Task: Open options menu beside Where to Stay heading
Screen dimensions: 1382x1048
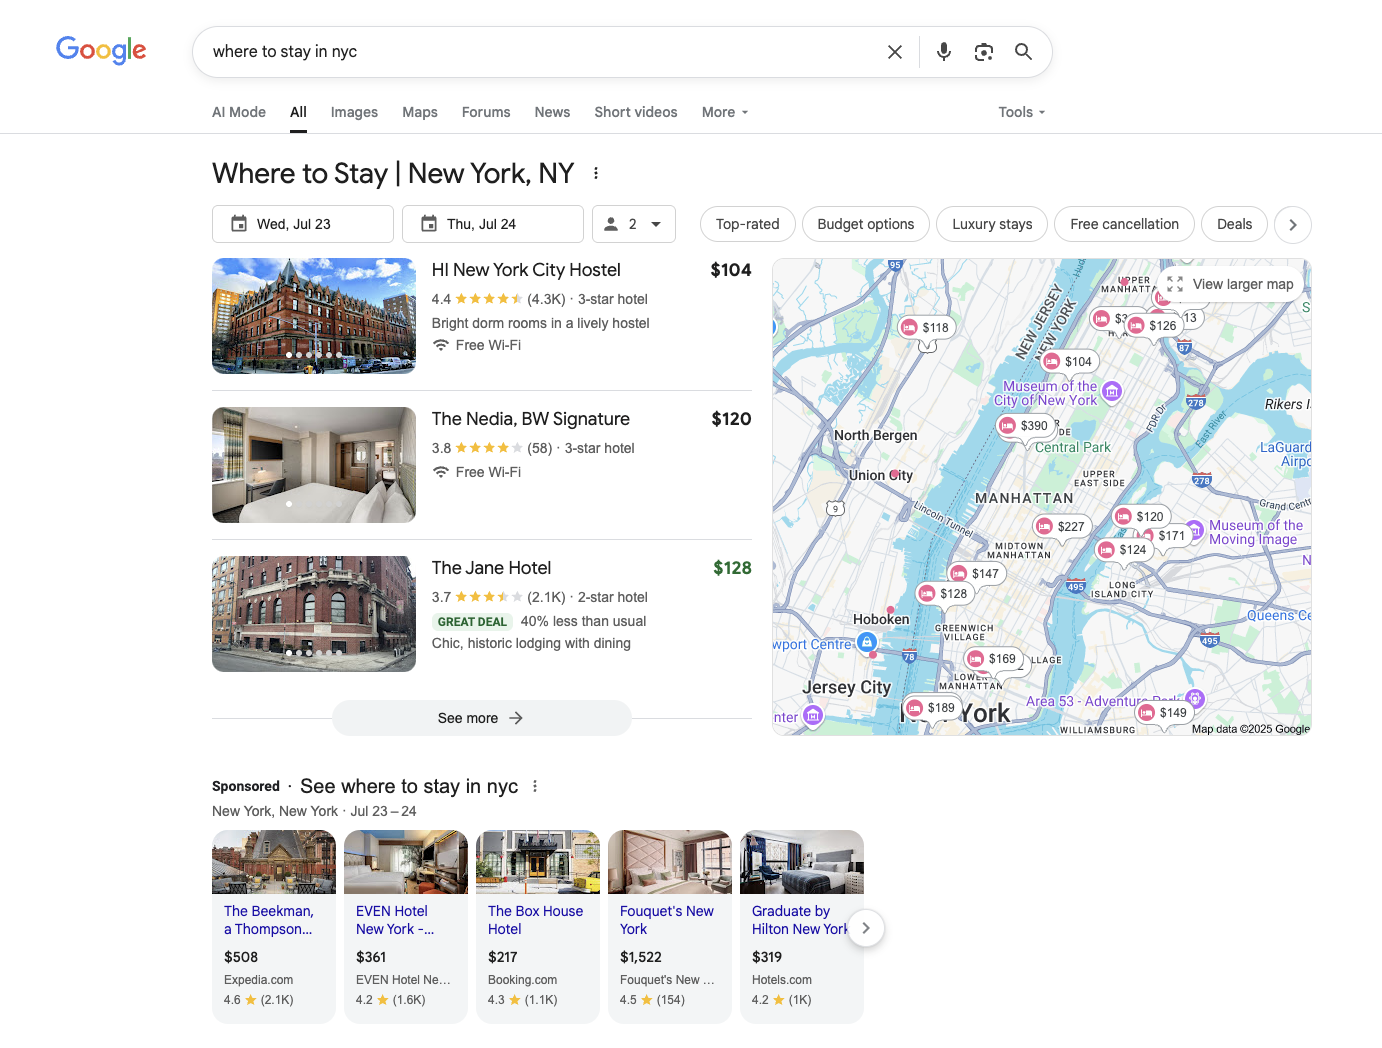Action: click(x=596, y=173)
